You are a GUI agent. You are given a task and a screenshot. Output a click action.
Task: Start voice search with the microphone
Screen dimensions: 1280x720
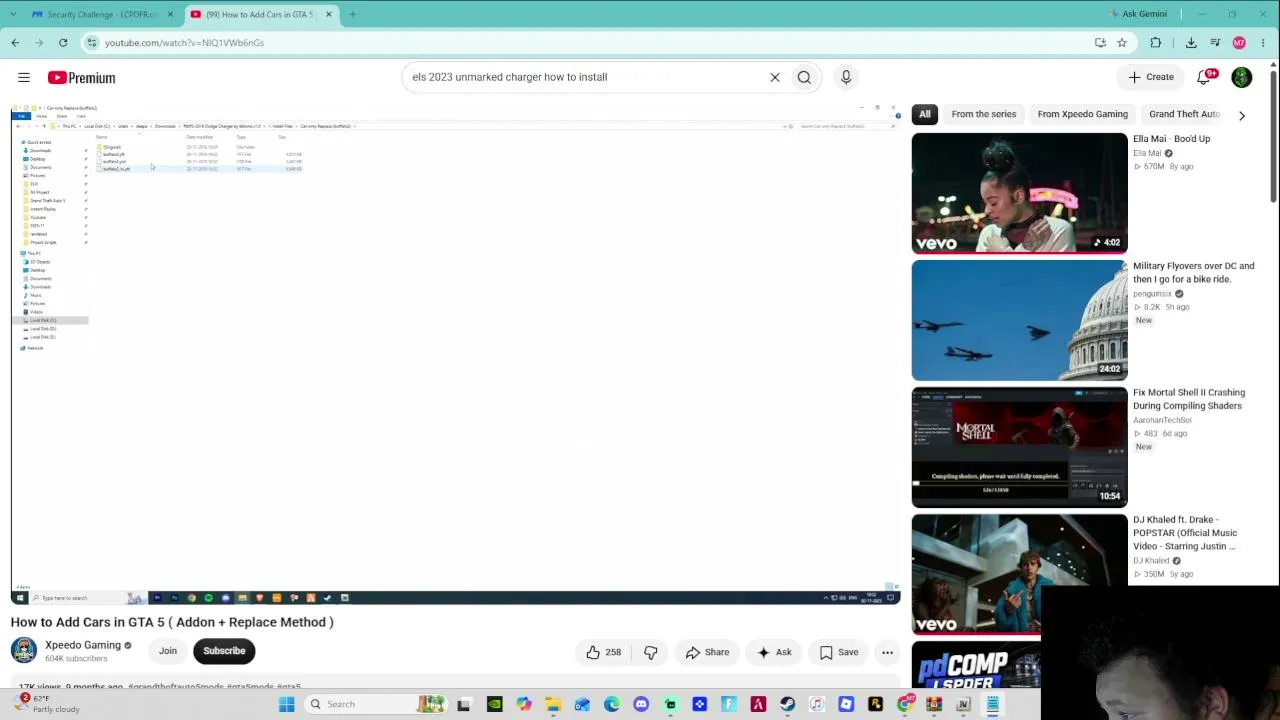point(846,77)
